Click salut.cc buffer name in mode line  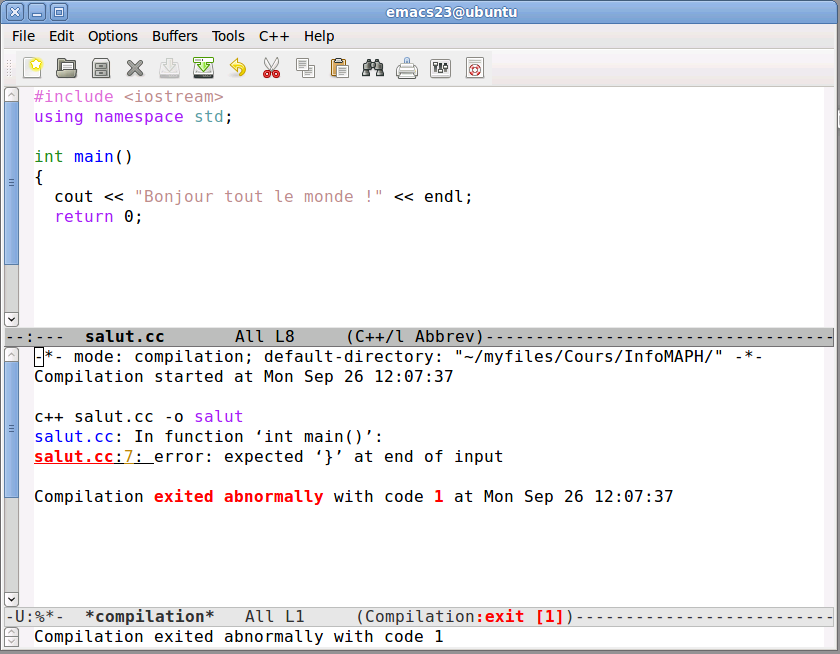[x=124, y=337]
